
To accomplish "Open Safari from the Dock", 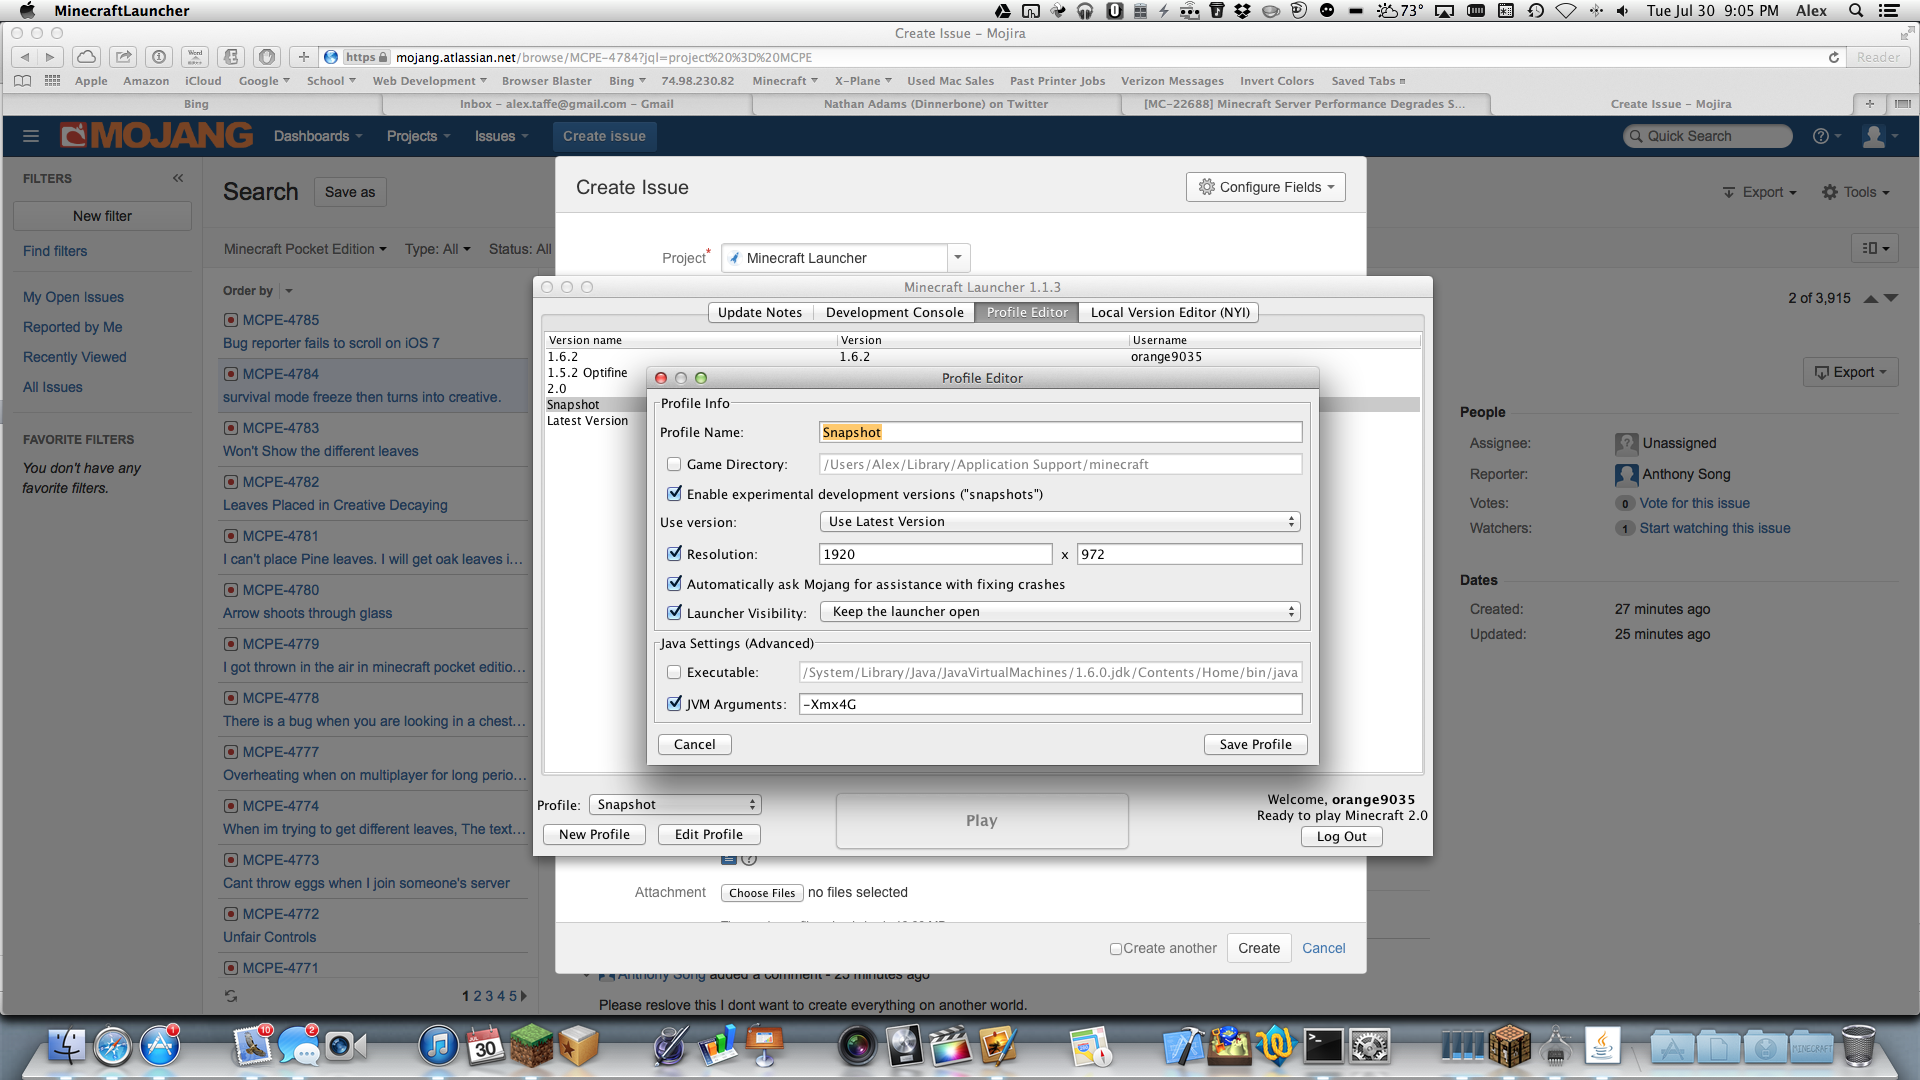I will (113, 1047).
